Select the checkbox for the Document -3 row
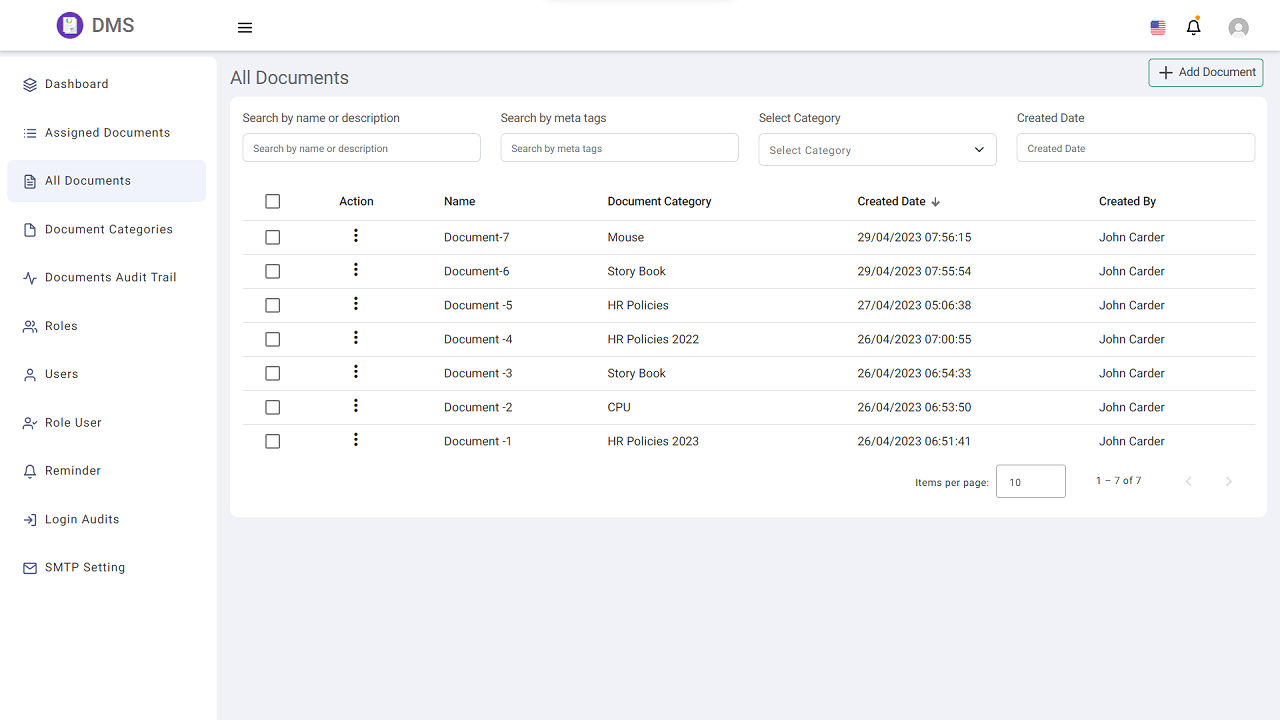The height and width of the screenshot is (720, 1280). point(272,374)
